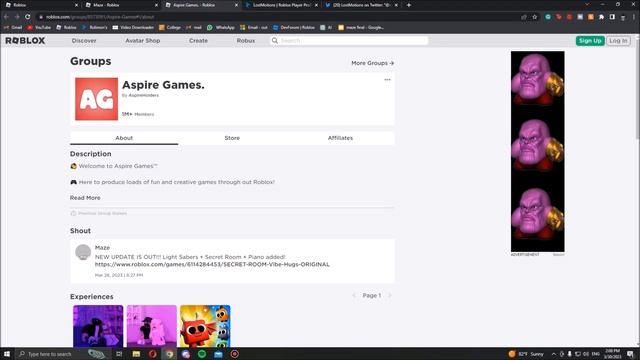
Task: Select the Store tab
Action: [x=232, y=138]
